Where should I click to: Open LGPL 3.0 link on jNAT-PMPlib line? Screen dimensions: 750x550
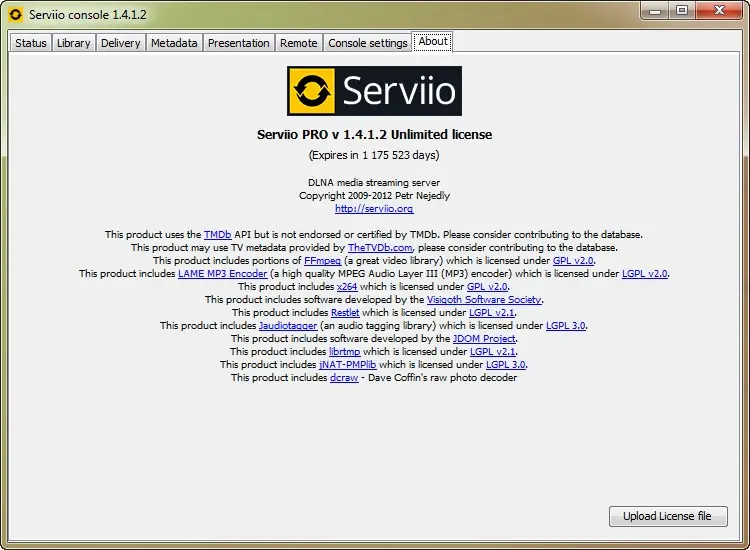pos(506,364)
